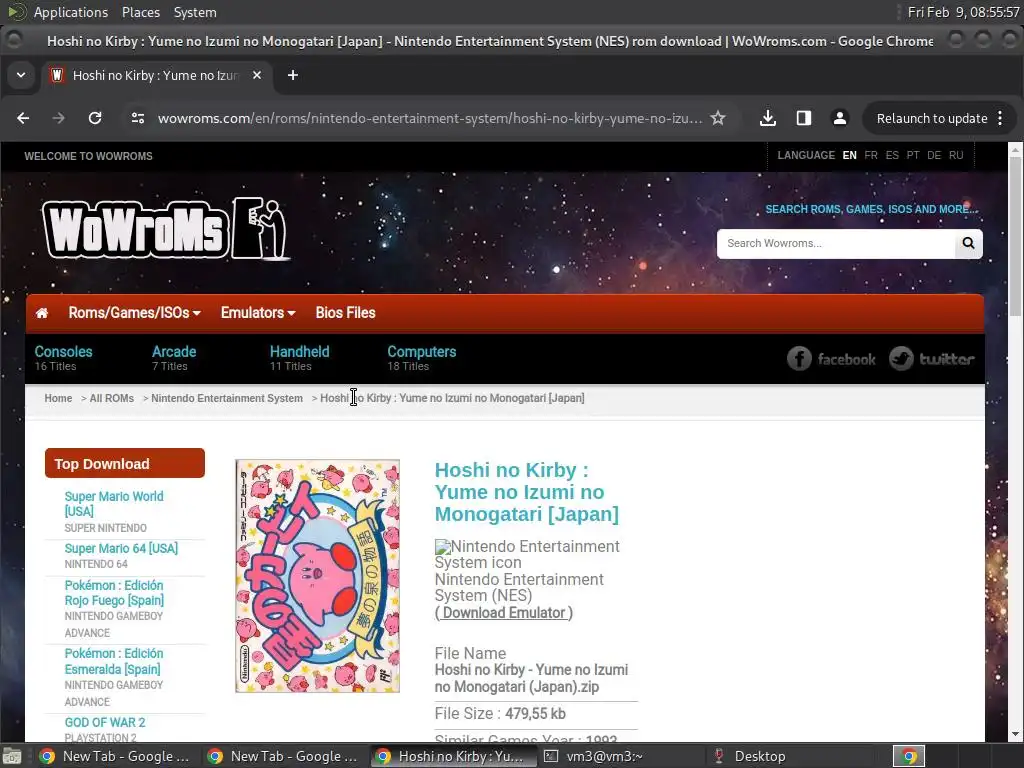Click the WoWroms logo

click(165, 229)
